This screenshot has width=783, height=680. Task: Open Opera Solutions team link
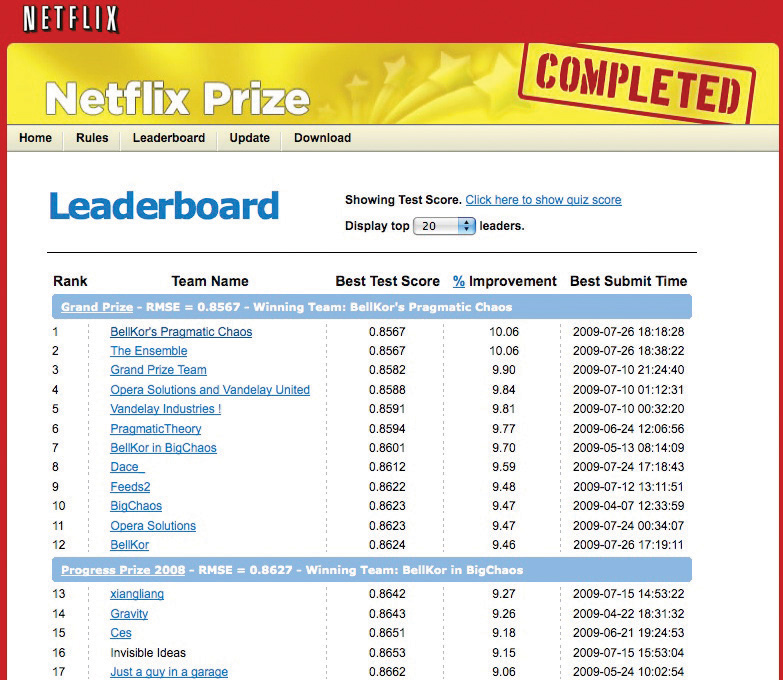click(153, 526)
